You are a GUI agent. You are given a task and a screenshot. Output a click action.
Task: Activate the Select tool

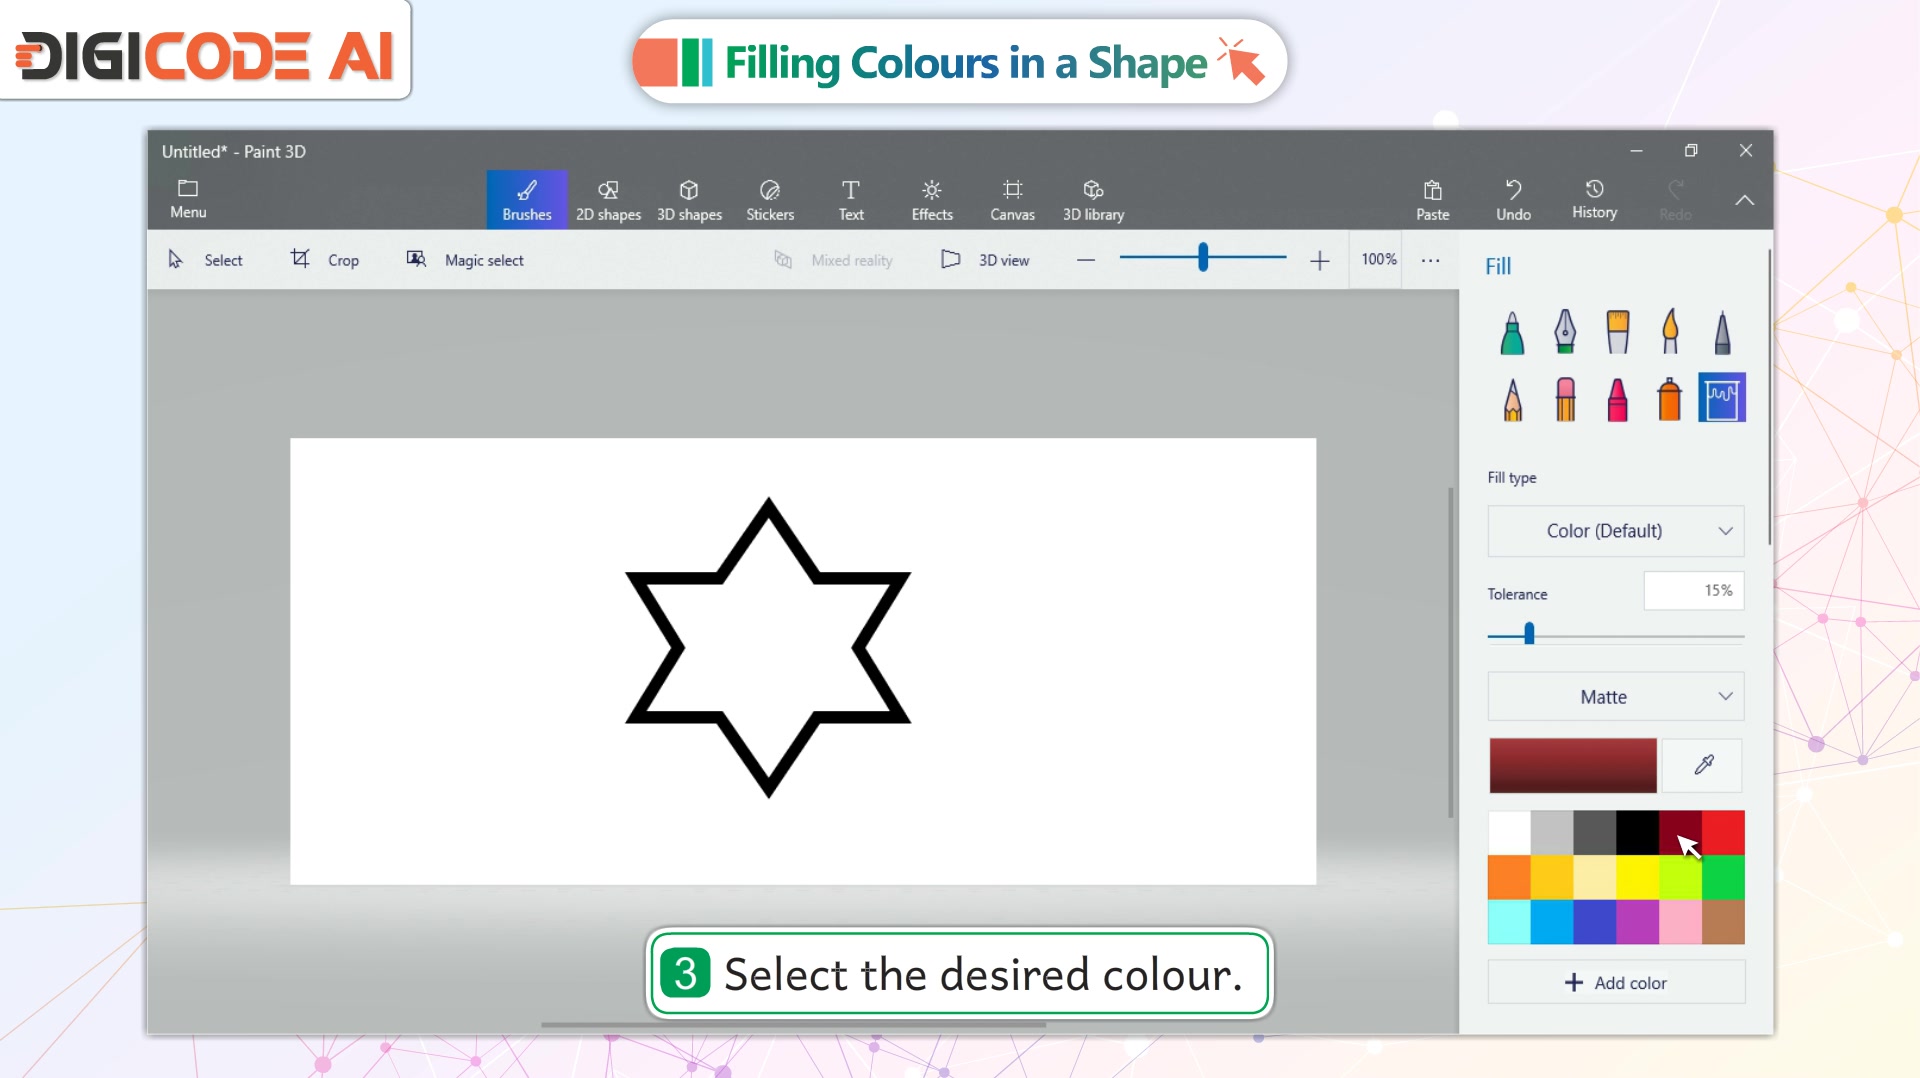pyautogui.click(x=205, y=260)
